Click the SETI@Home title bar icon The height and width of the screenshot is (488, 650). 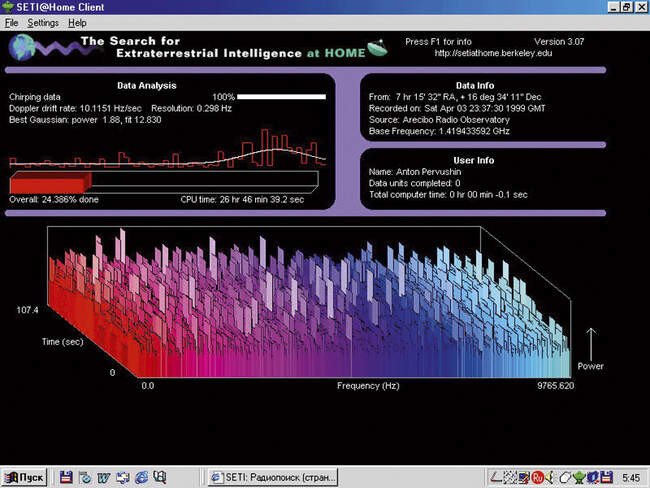pos(7,7)
